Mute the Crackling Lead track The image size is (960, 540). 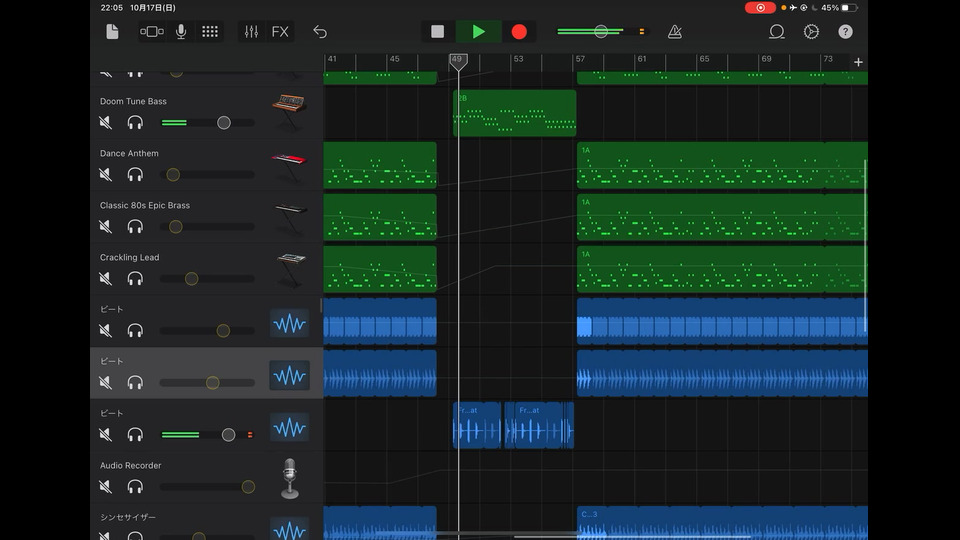(106, 279)
